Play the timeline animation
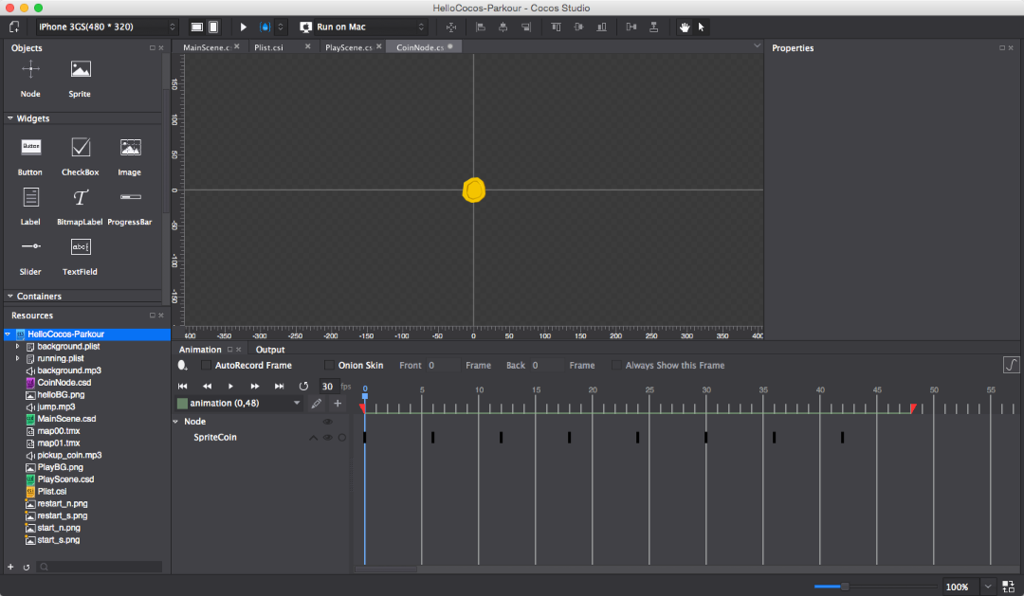 pyautogui.click(x=231, y=386)
